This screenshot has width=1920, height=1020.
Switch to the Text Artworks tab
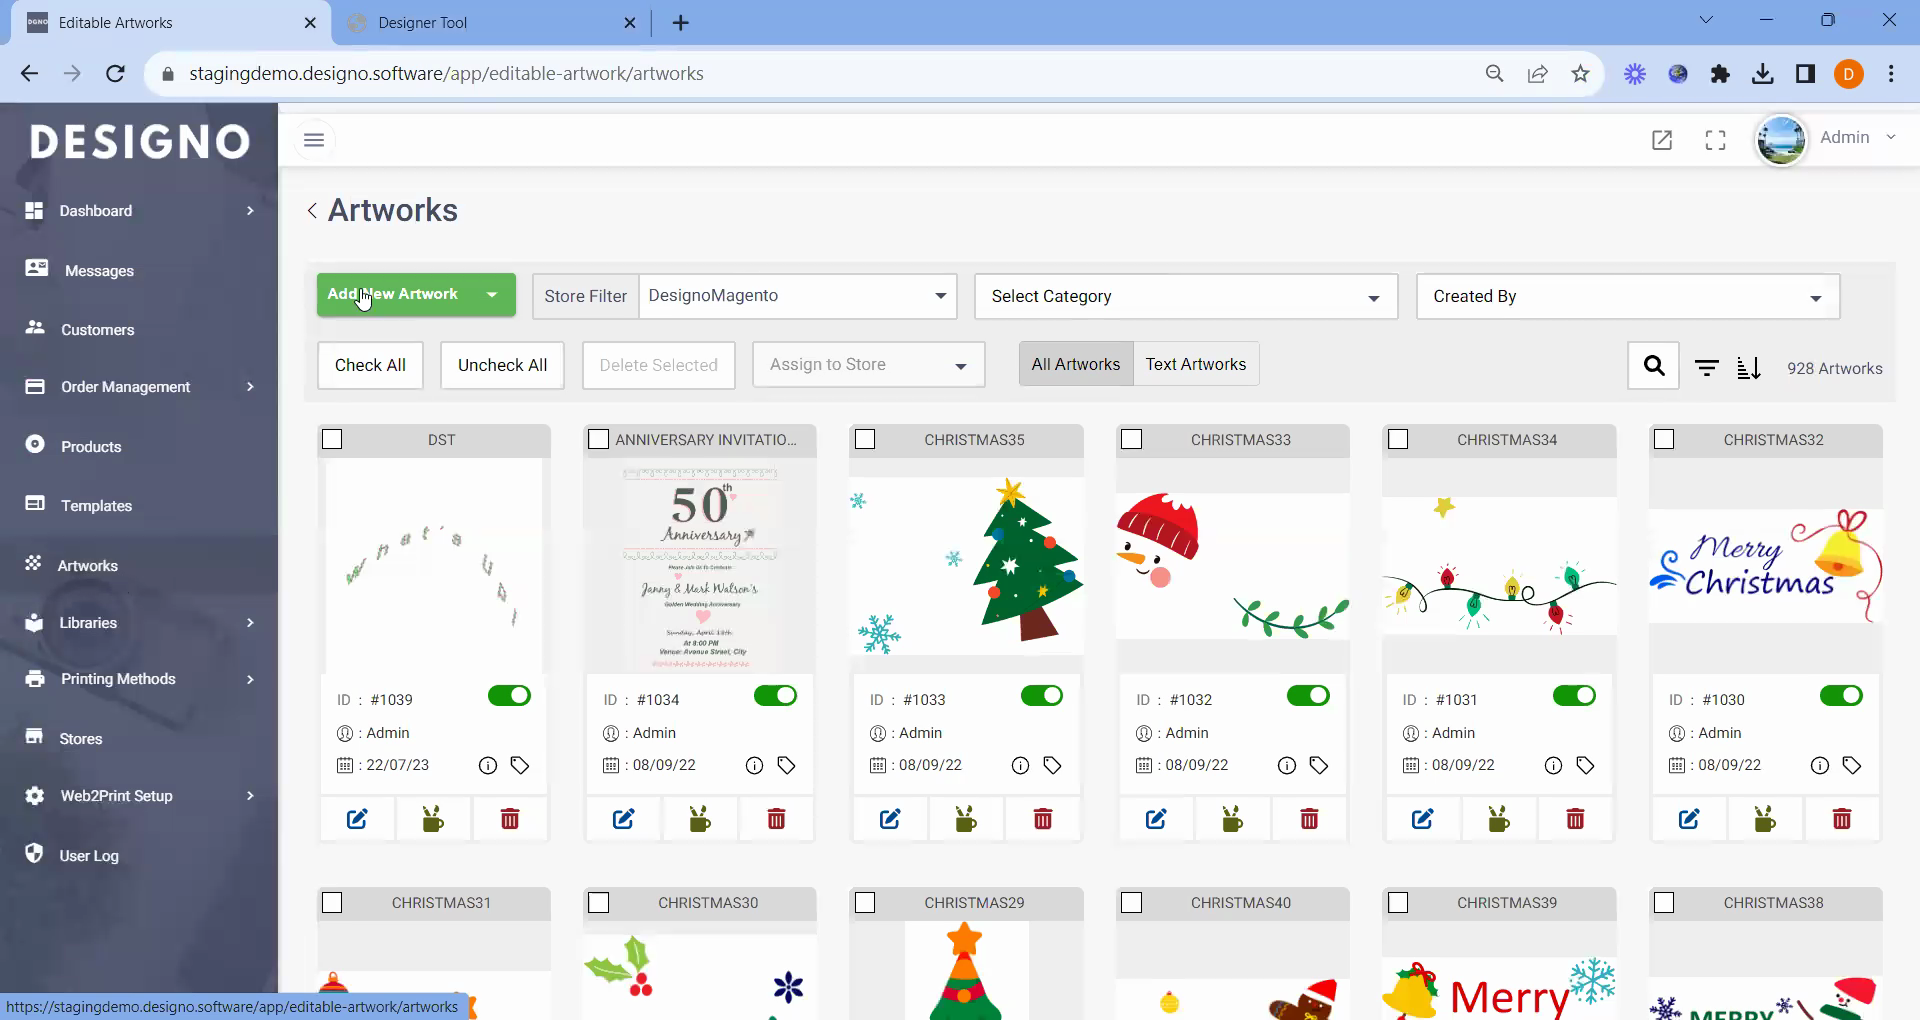pyautogui.click(x=1195, y=364)
